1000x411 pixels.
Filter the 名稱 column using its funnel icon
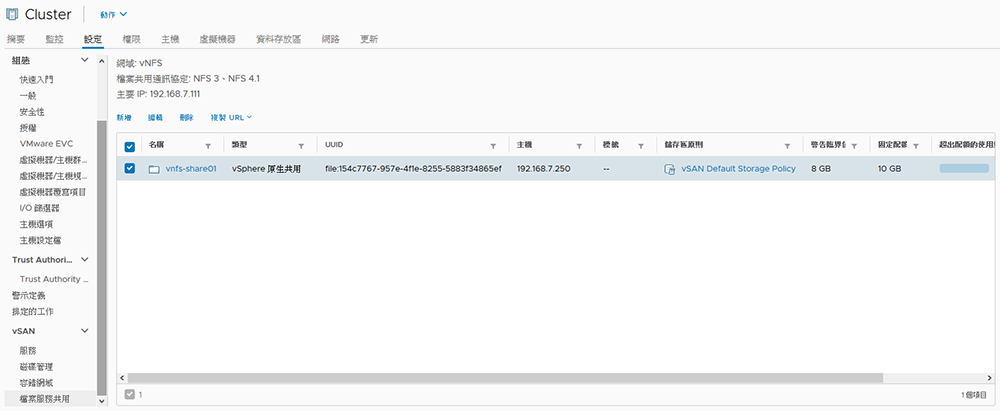tap(208, 146)
